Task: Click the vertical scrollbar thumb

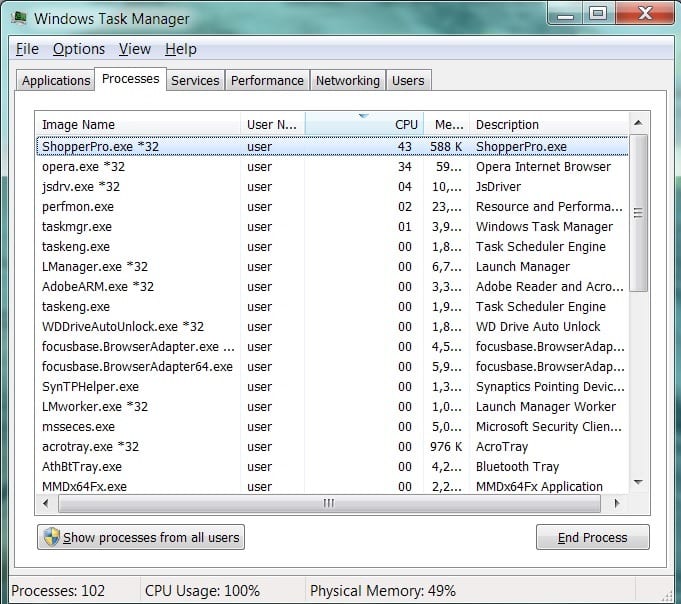Action: pos(638,213)
